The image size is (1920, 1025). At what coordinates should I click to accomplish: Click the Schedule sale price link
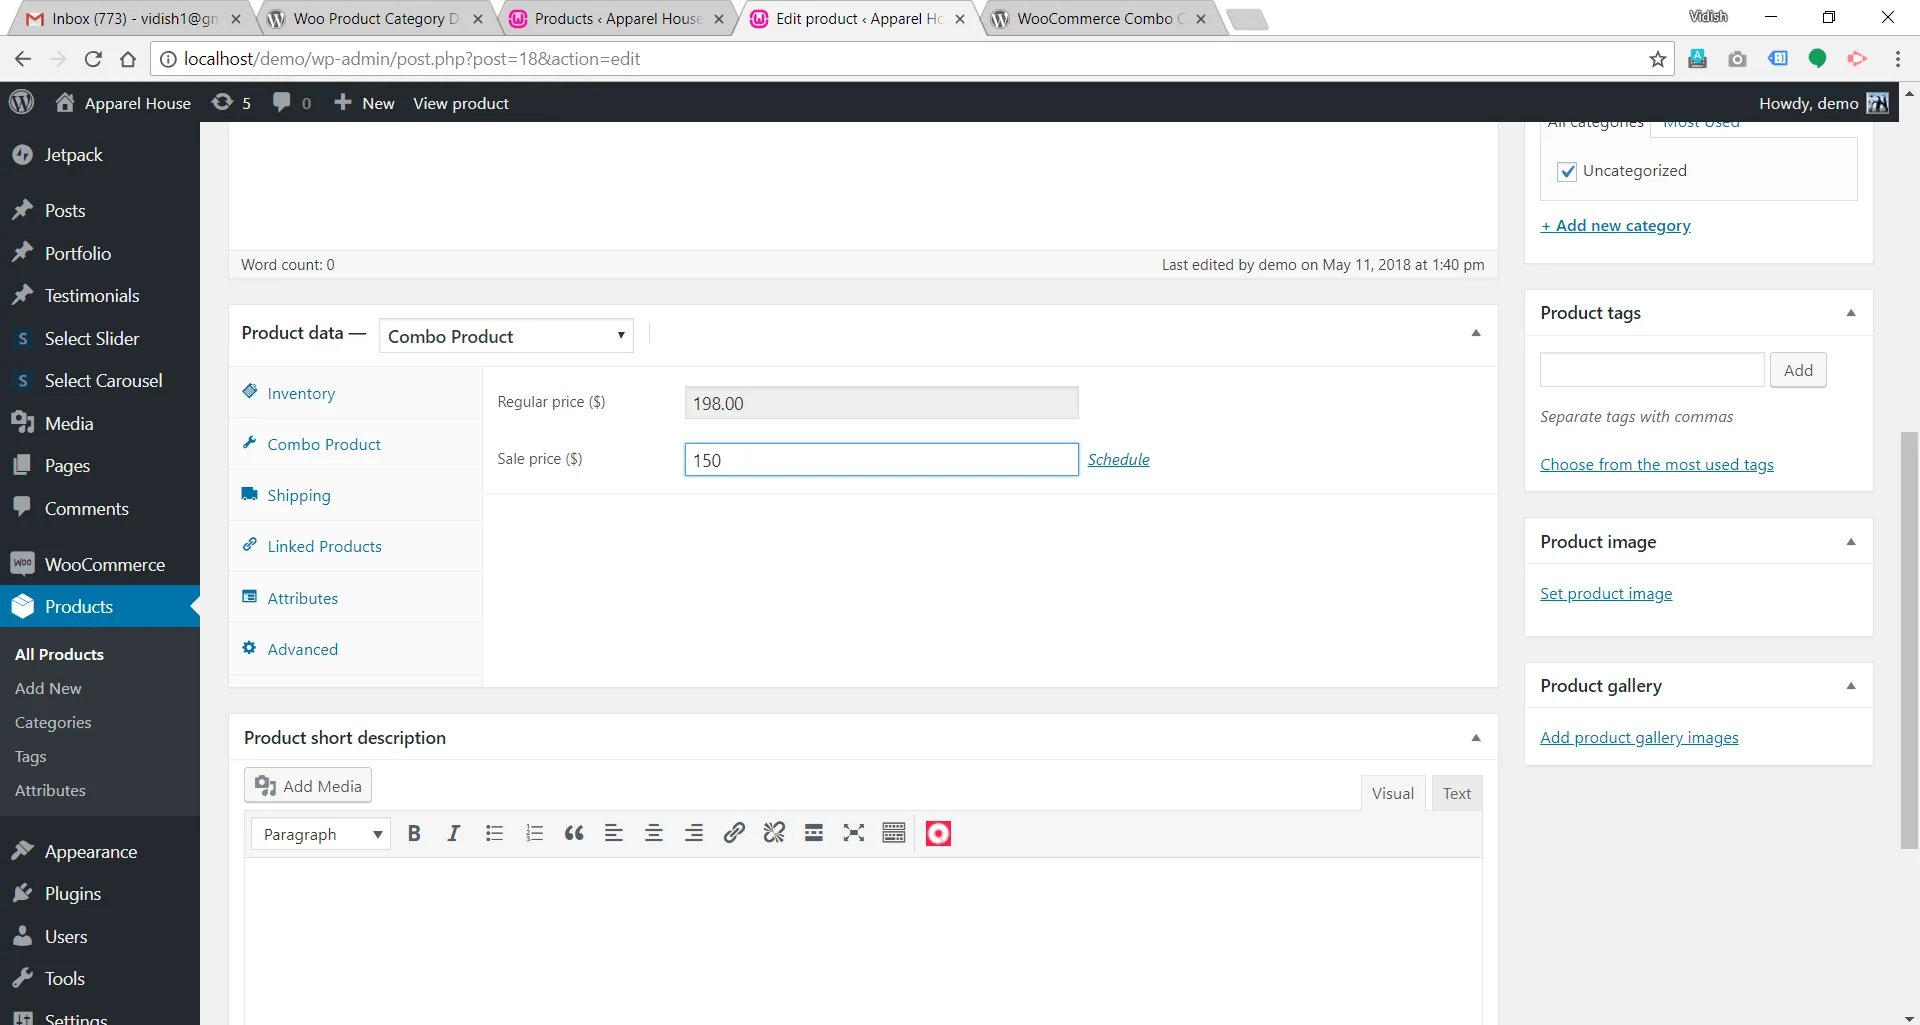(x=1118, y=460)
